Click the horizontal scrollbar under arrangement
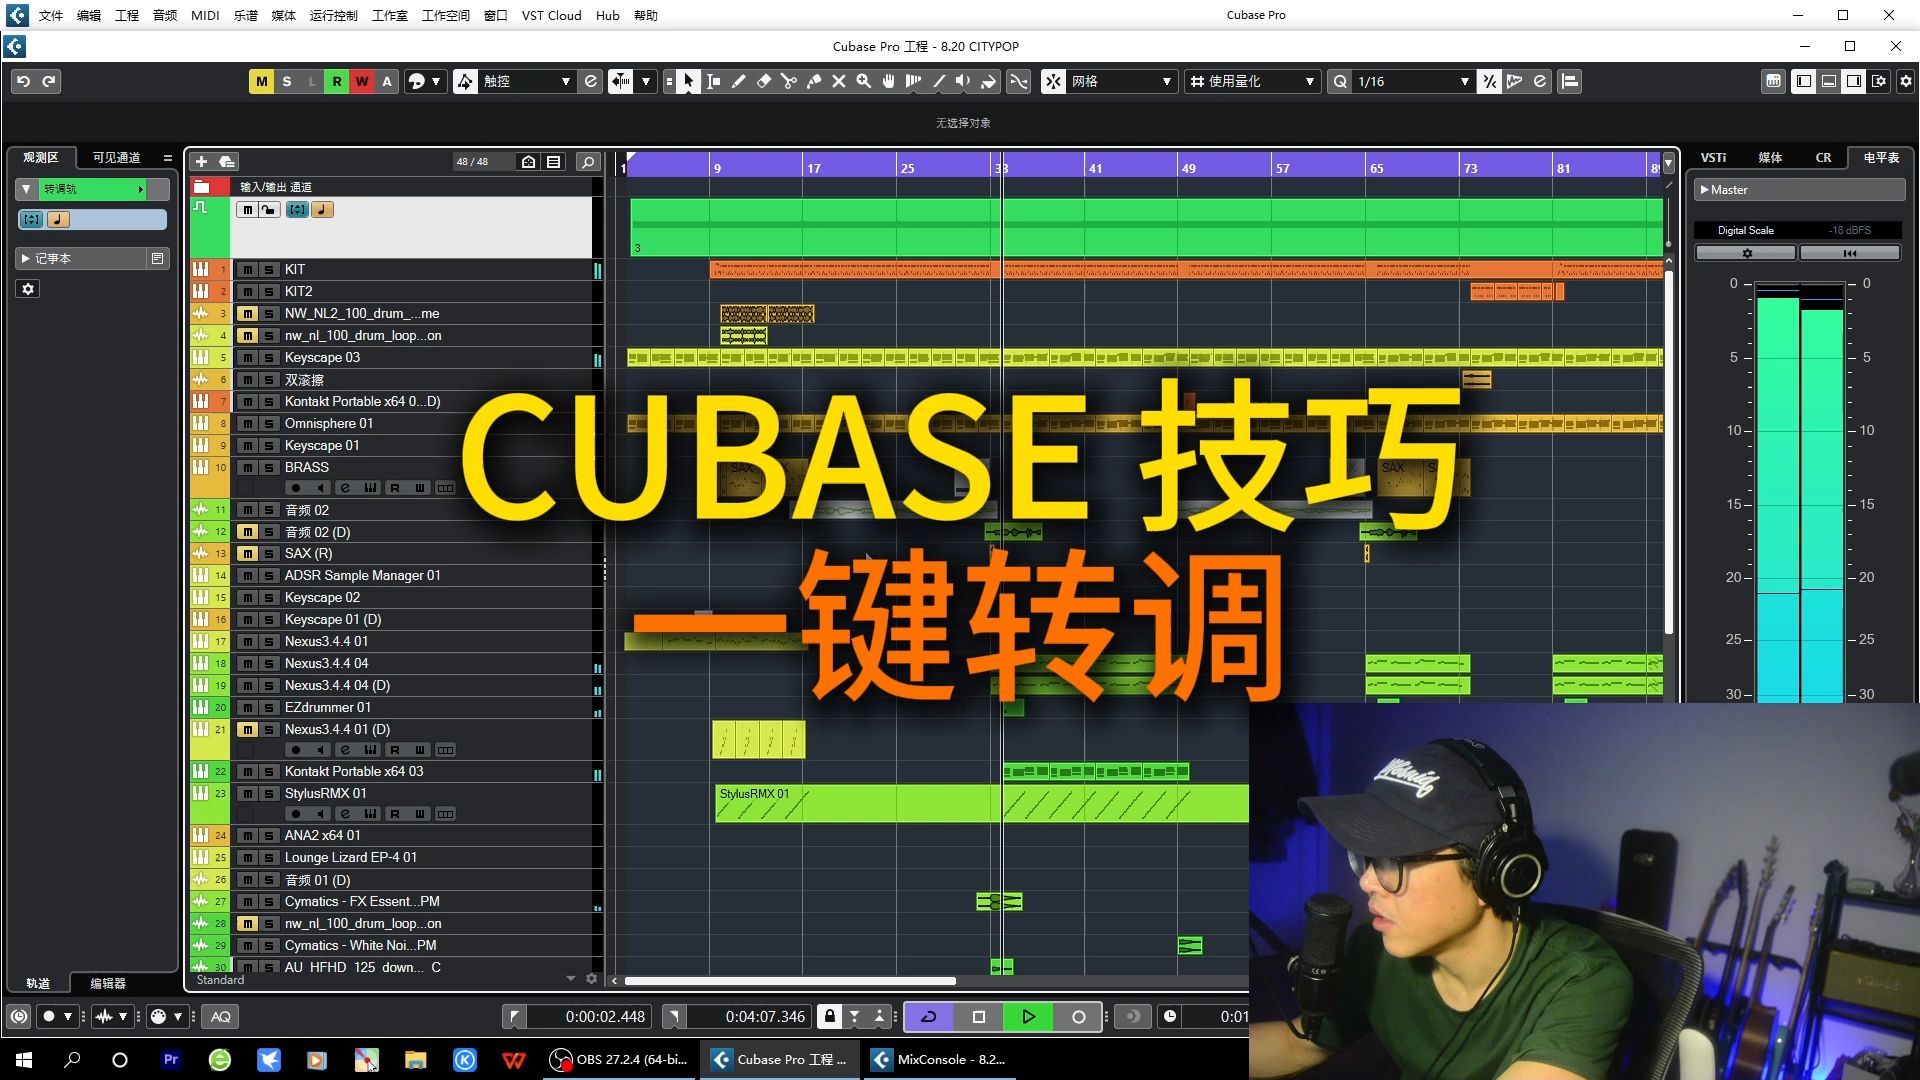The width and height of the screenshot is (1920, 1080). [x=790, y=981]
